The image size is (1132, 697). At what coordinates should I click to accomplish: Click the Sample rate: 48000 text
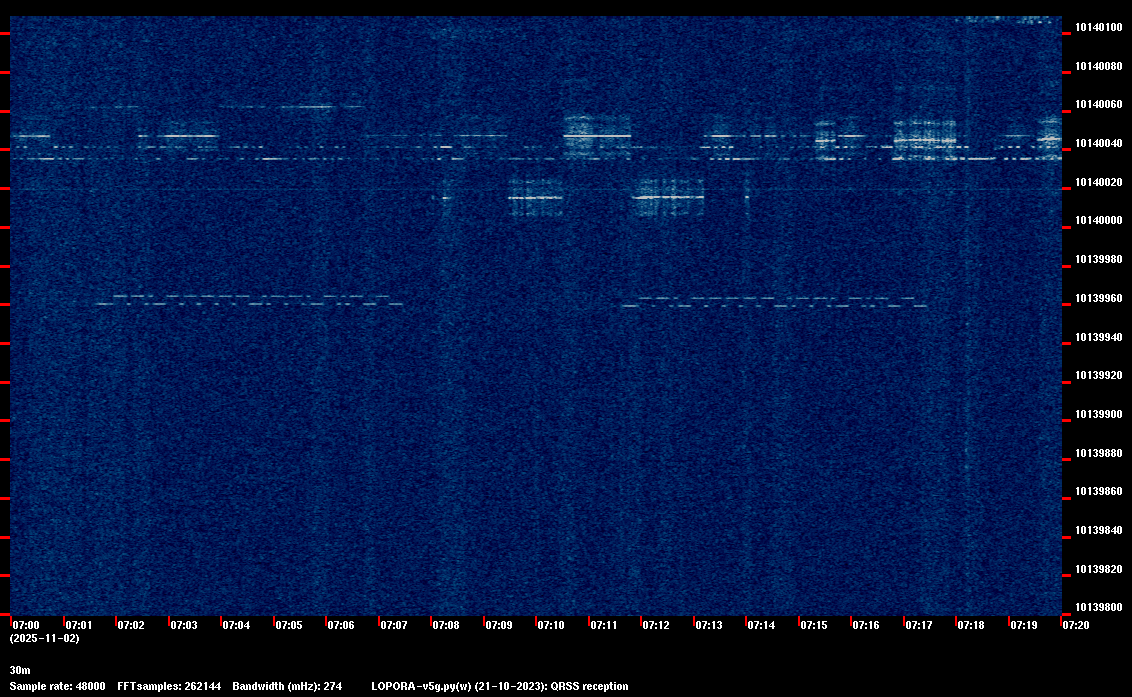pyautogui.click(x=57, y=686)
